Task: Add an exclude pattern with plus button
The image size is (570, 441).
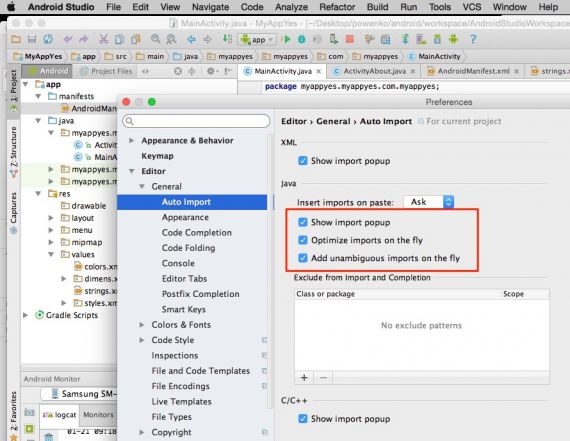Action: pyautogui.click(x=304, y=378)
